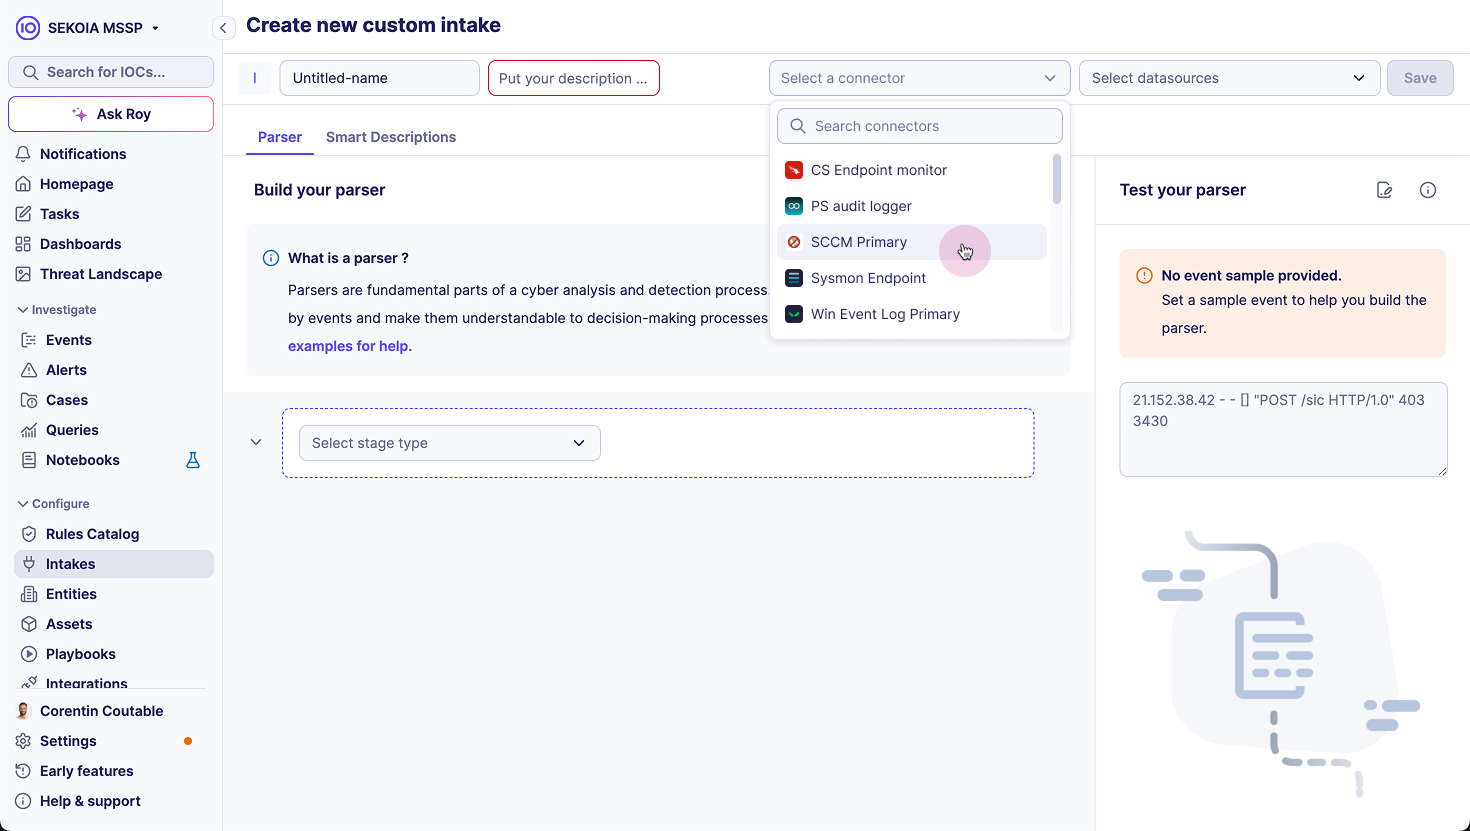Click the connector list scrollbar
Screen dimensions: 1470x831
[1056, 180]
